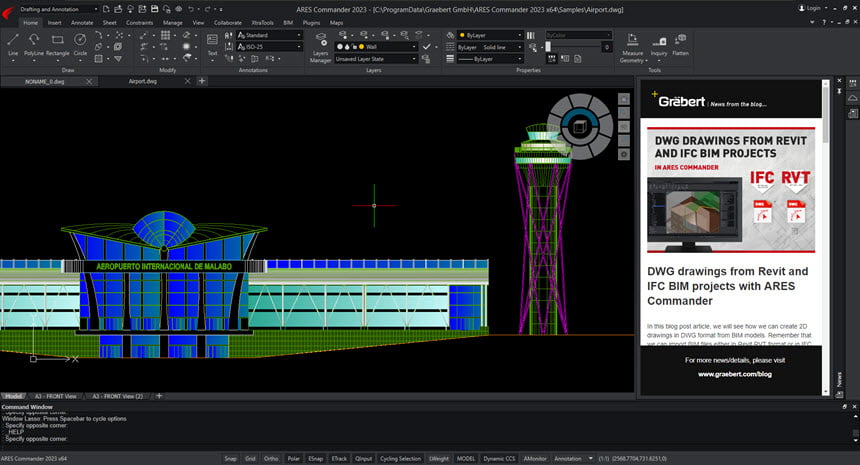860x465 pixels.
Task: Click the Inquiry tool
Action: 659,47
